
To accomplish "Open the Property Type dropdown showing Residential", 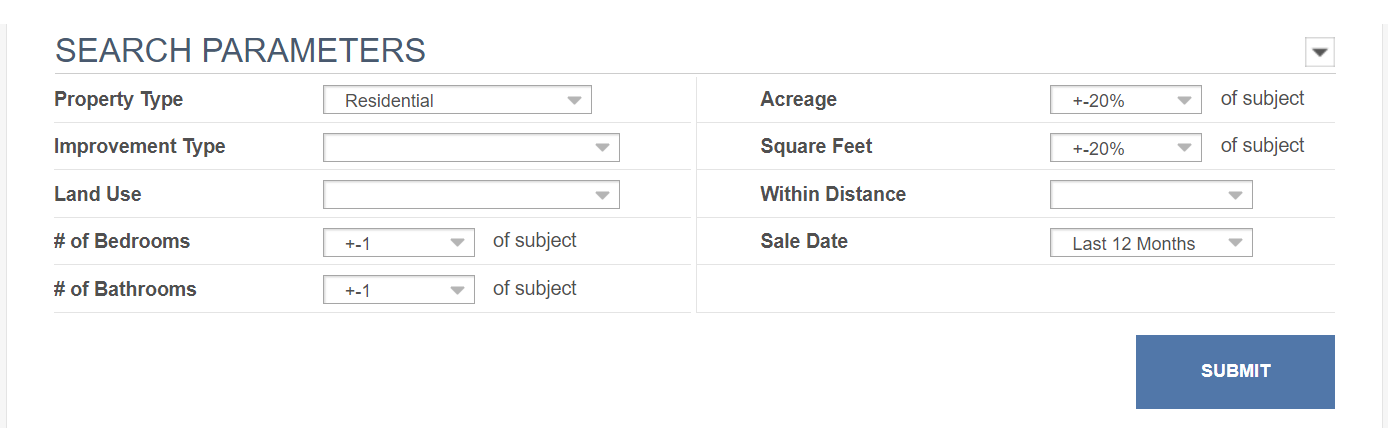I will point(457,100).
